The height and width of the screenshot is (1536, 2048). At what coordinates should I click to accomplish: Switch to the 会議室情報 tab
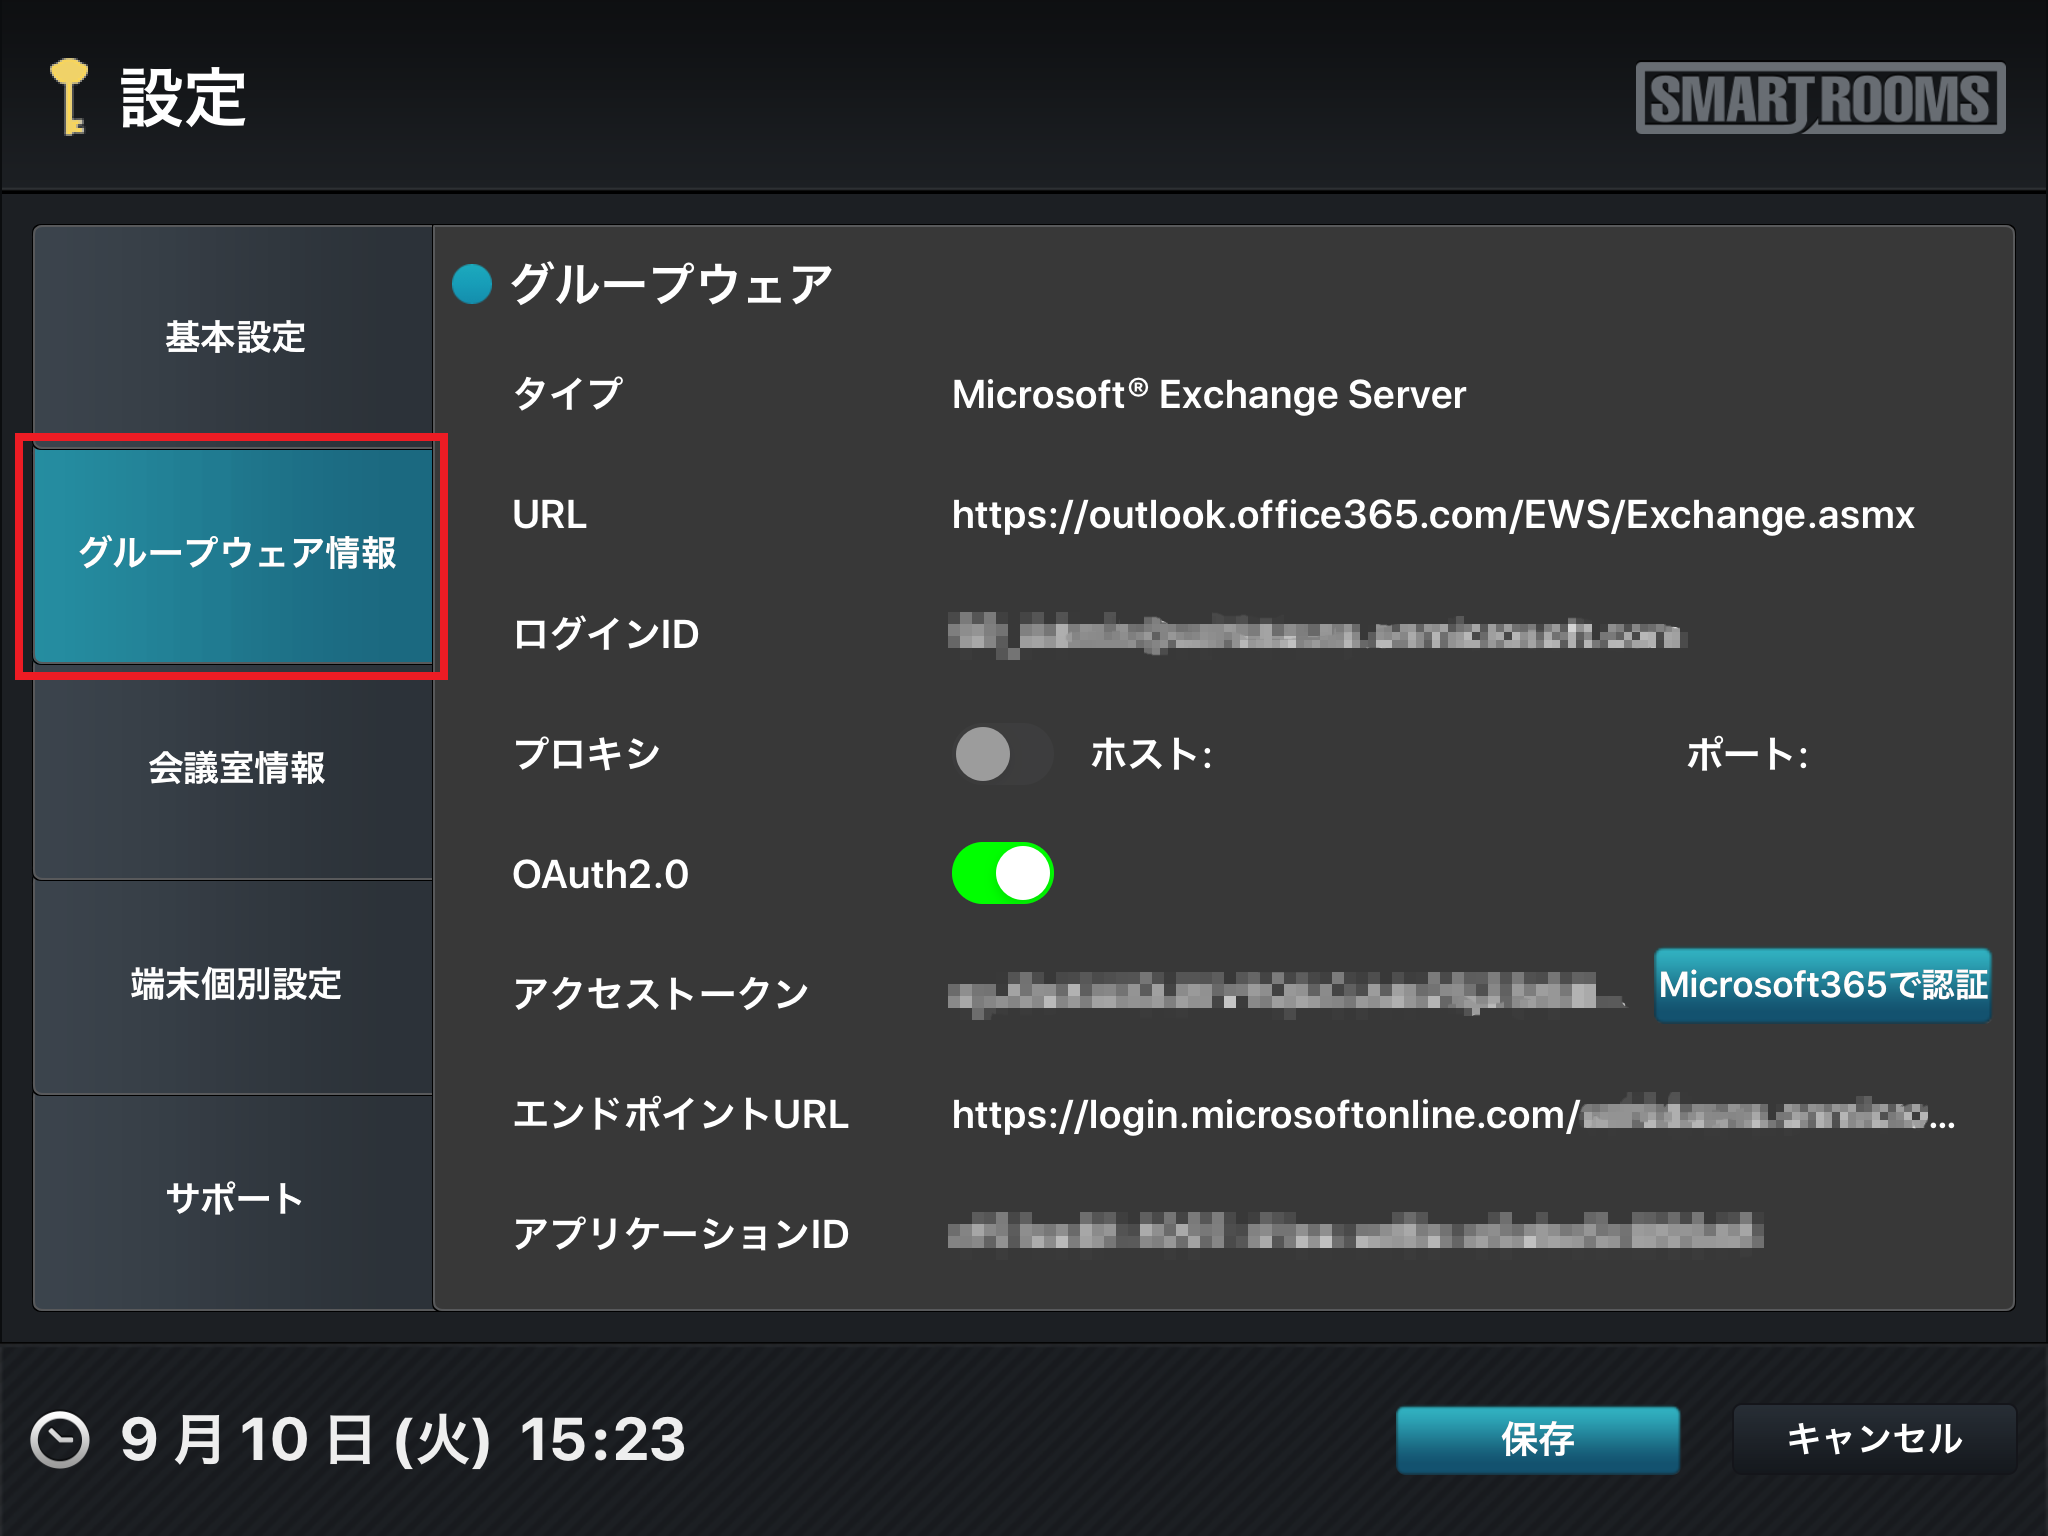click(234, 768)
